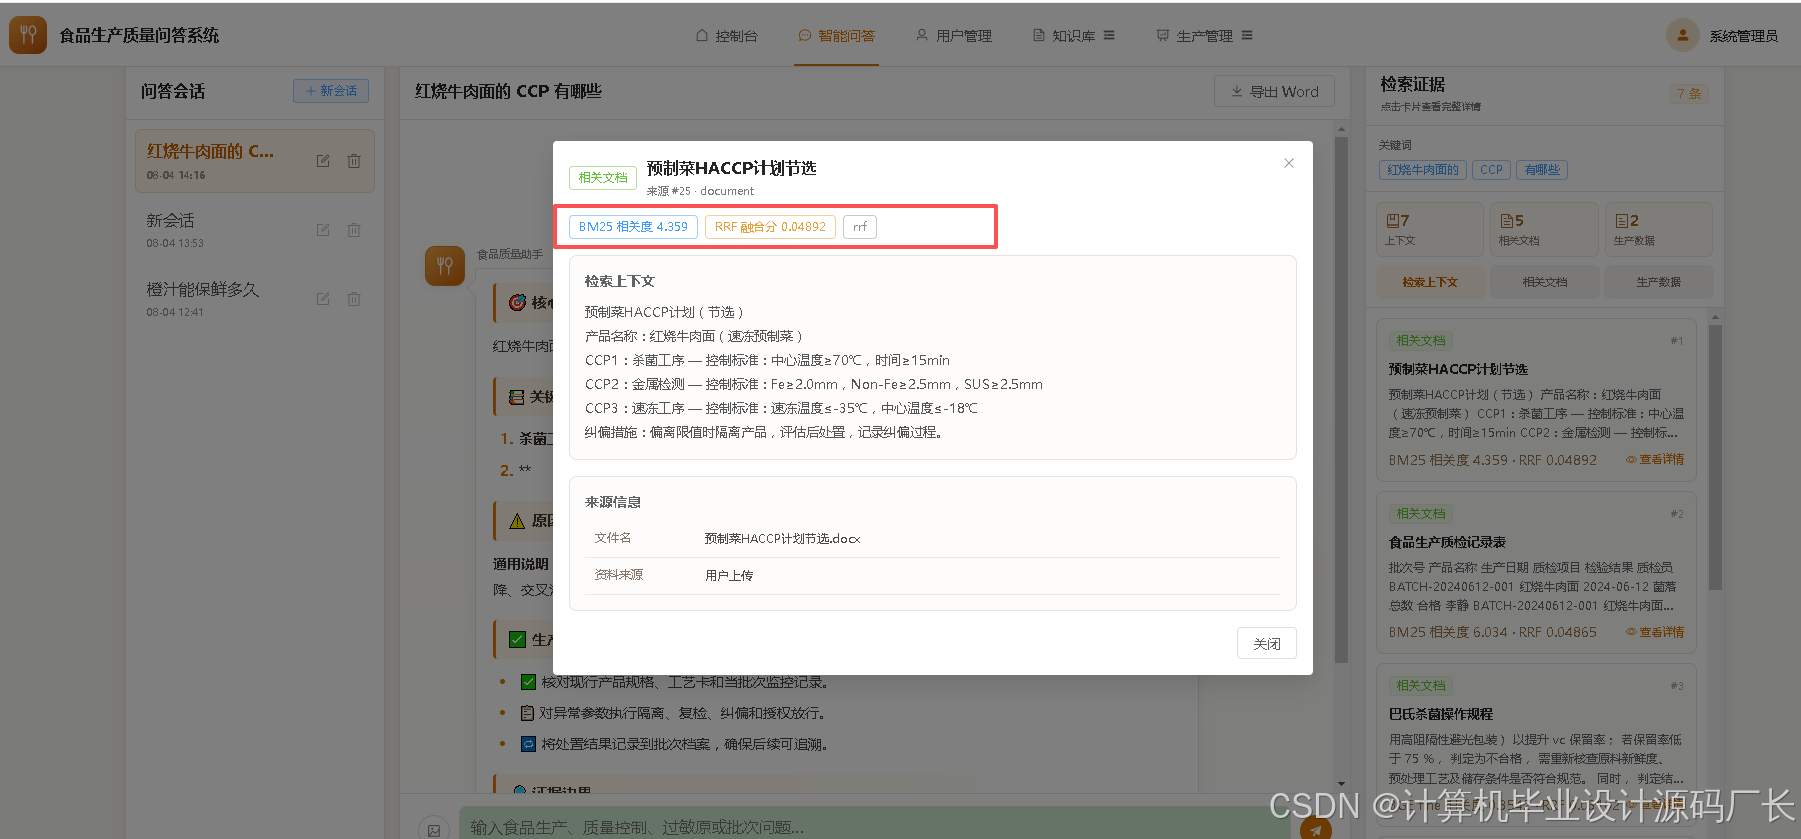The image size is (1801, 839).
Task: Delete the 新会话 conversation
Action: [354, 230]
